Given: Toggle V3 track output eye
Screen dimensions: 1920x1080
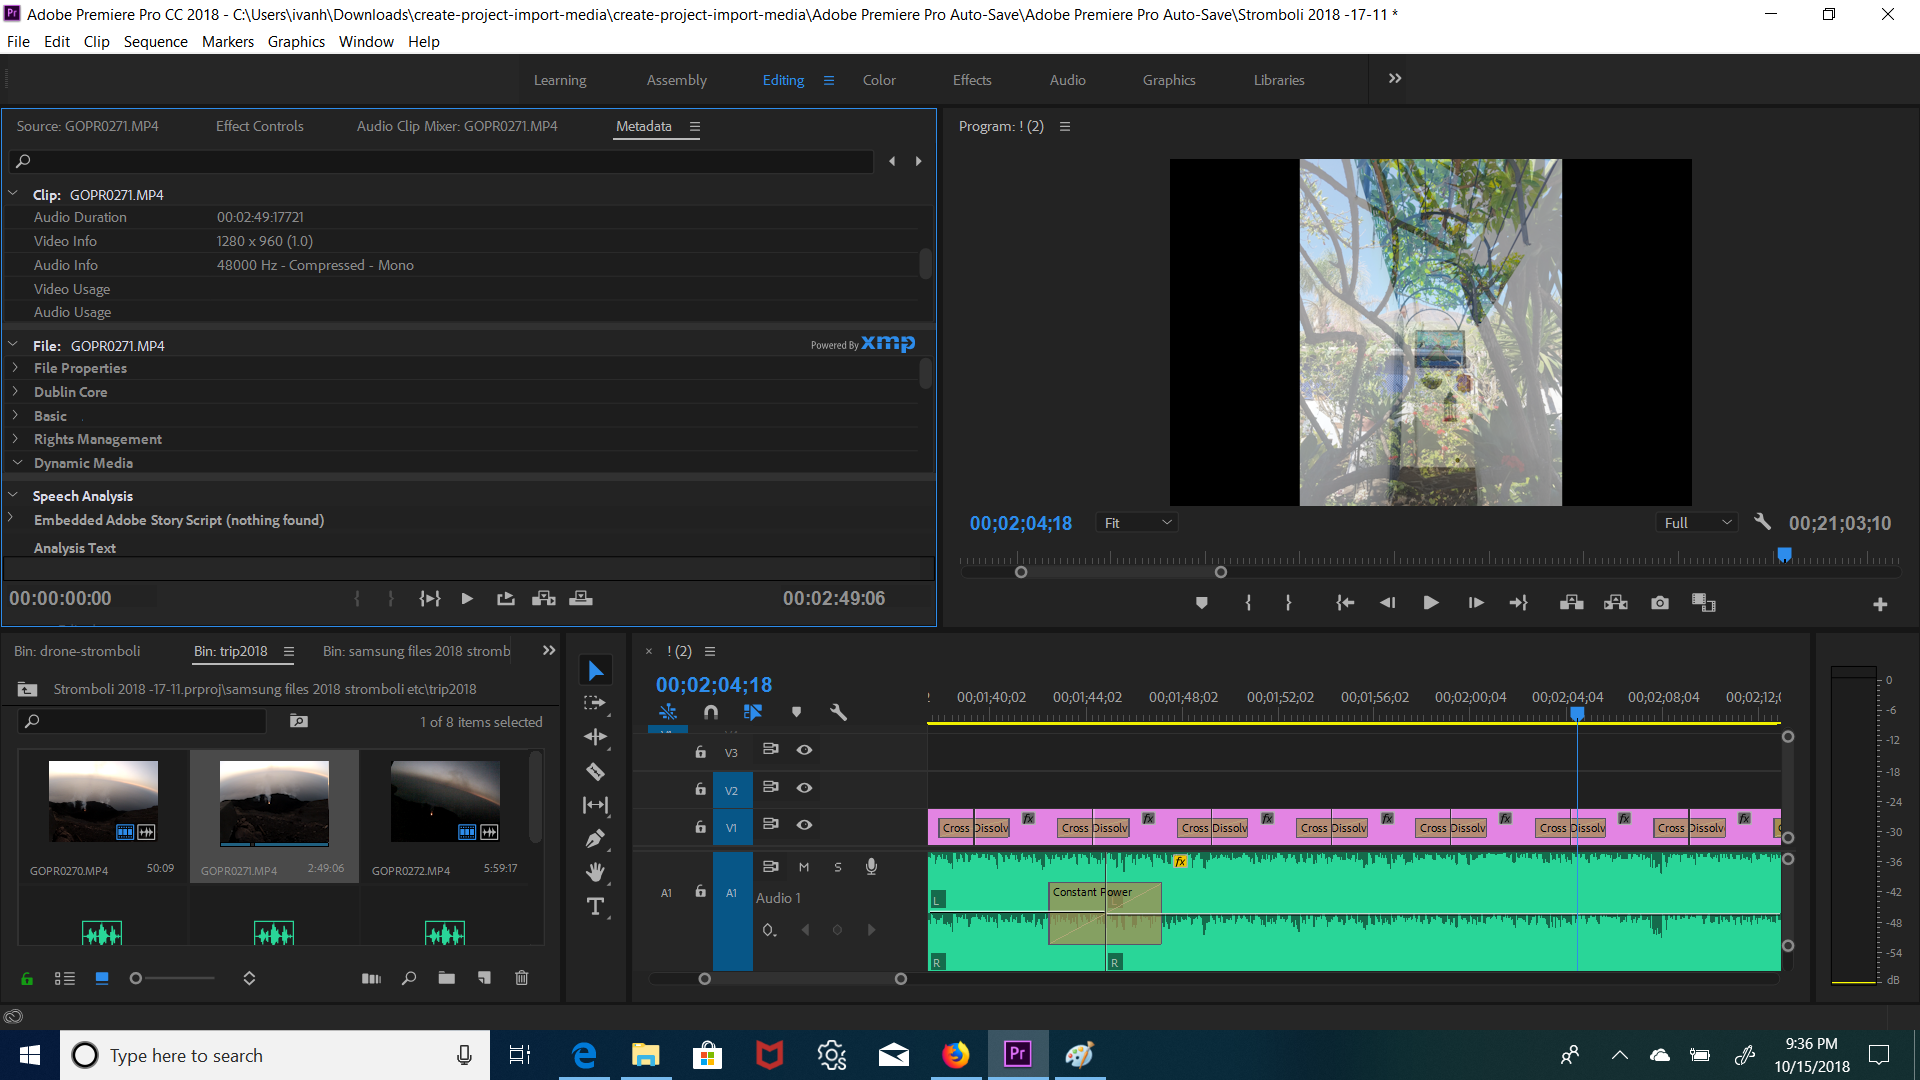Looking at the screenshot, I should [804, 750].
